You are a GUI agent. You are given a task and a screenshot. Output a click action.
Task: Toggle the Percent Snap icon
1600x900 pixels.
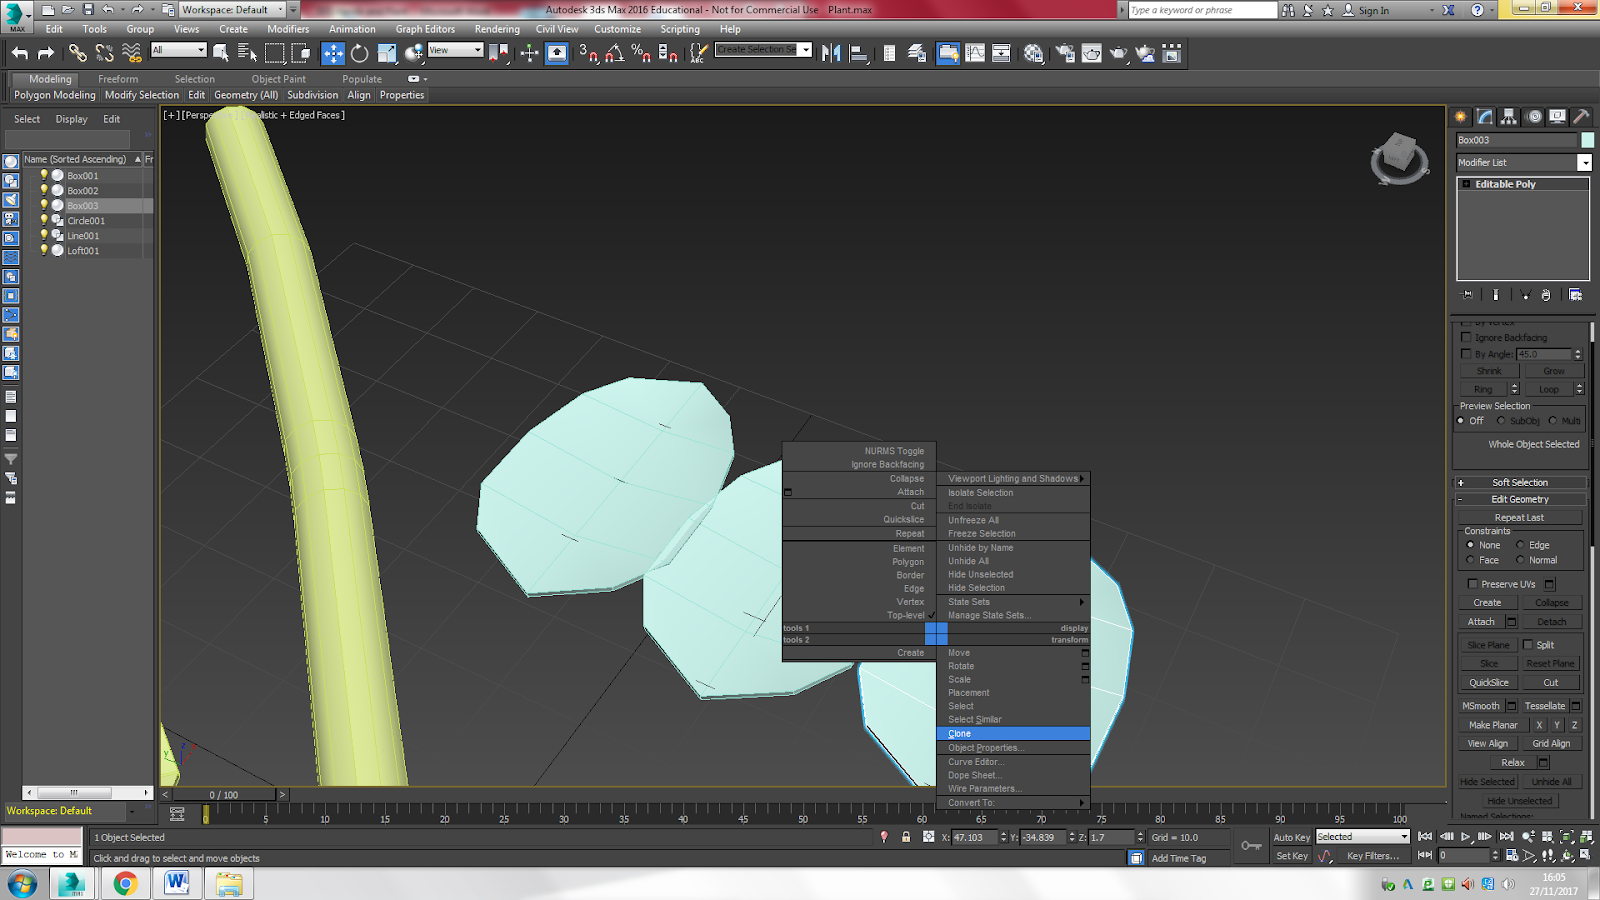coord(641,53)
